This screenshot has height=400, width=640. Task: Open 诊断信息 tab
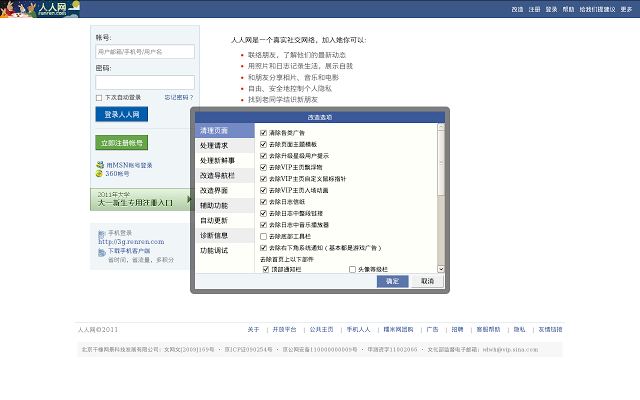(x=224, y=236)
